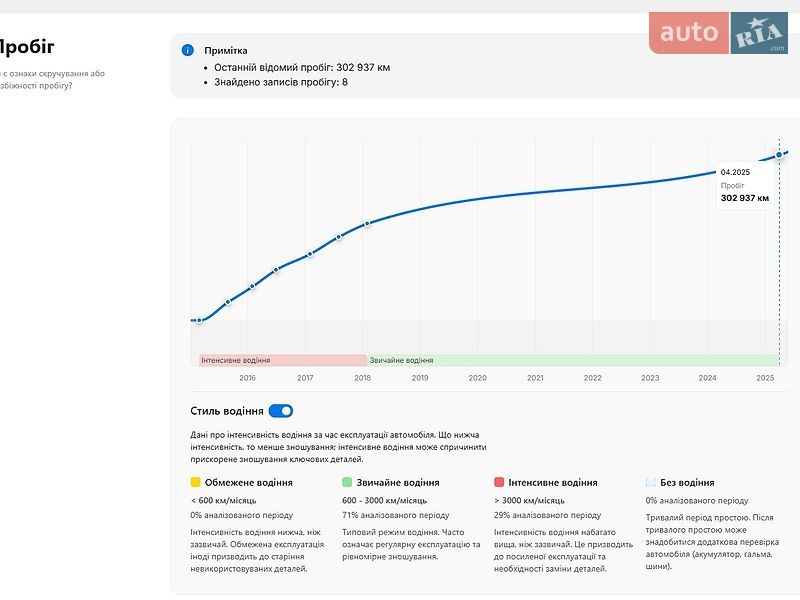800x600 pixels.
Task: Click the pink Інтенсивне водіння timeline bar
Action: point(283,360)
